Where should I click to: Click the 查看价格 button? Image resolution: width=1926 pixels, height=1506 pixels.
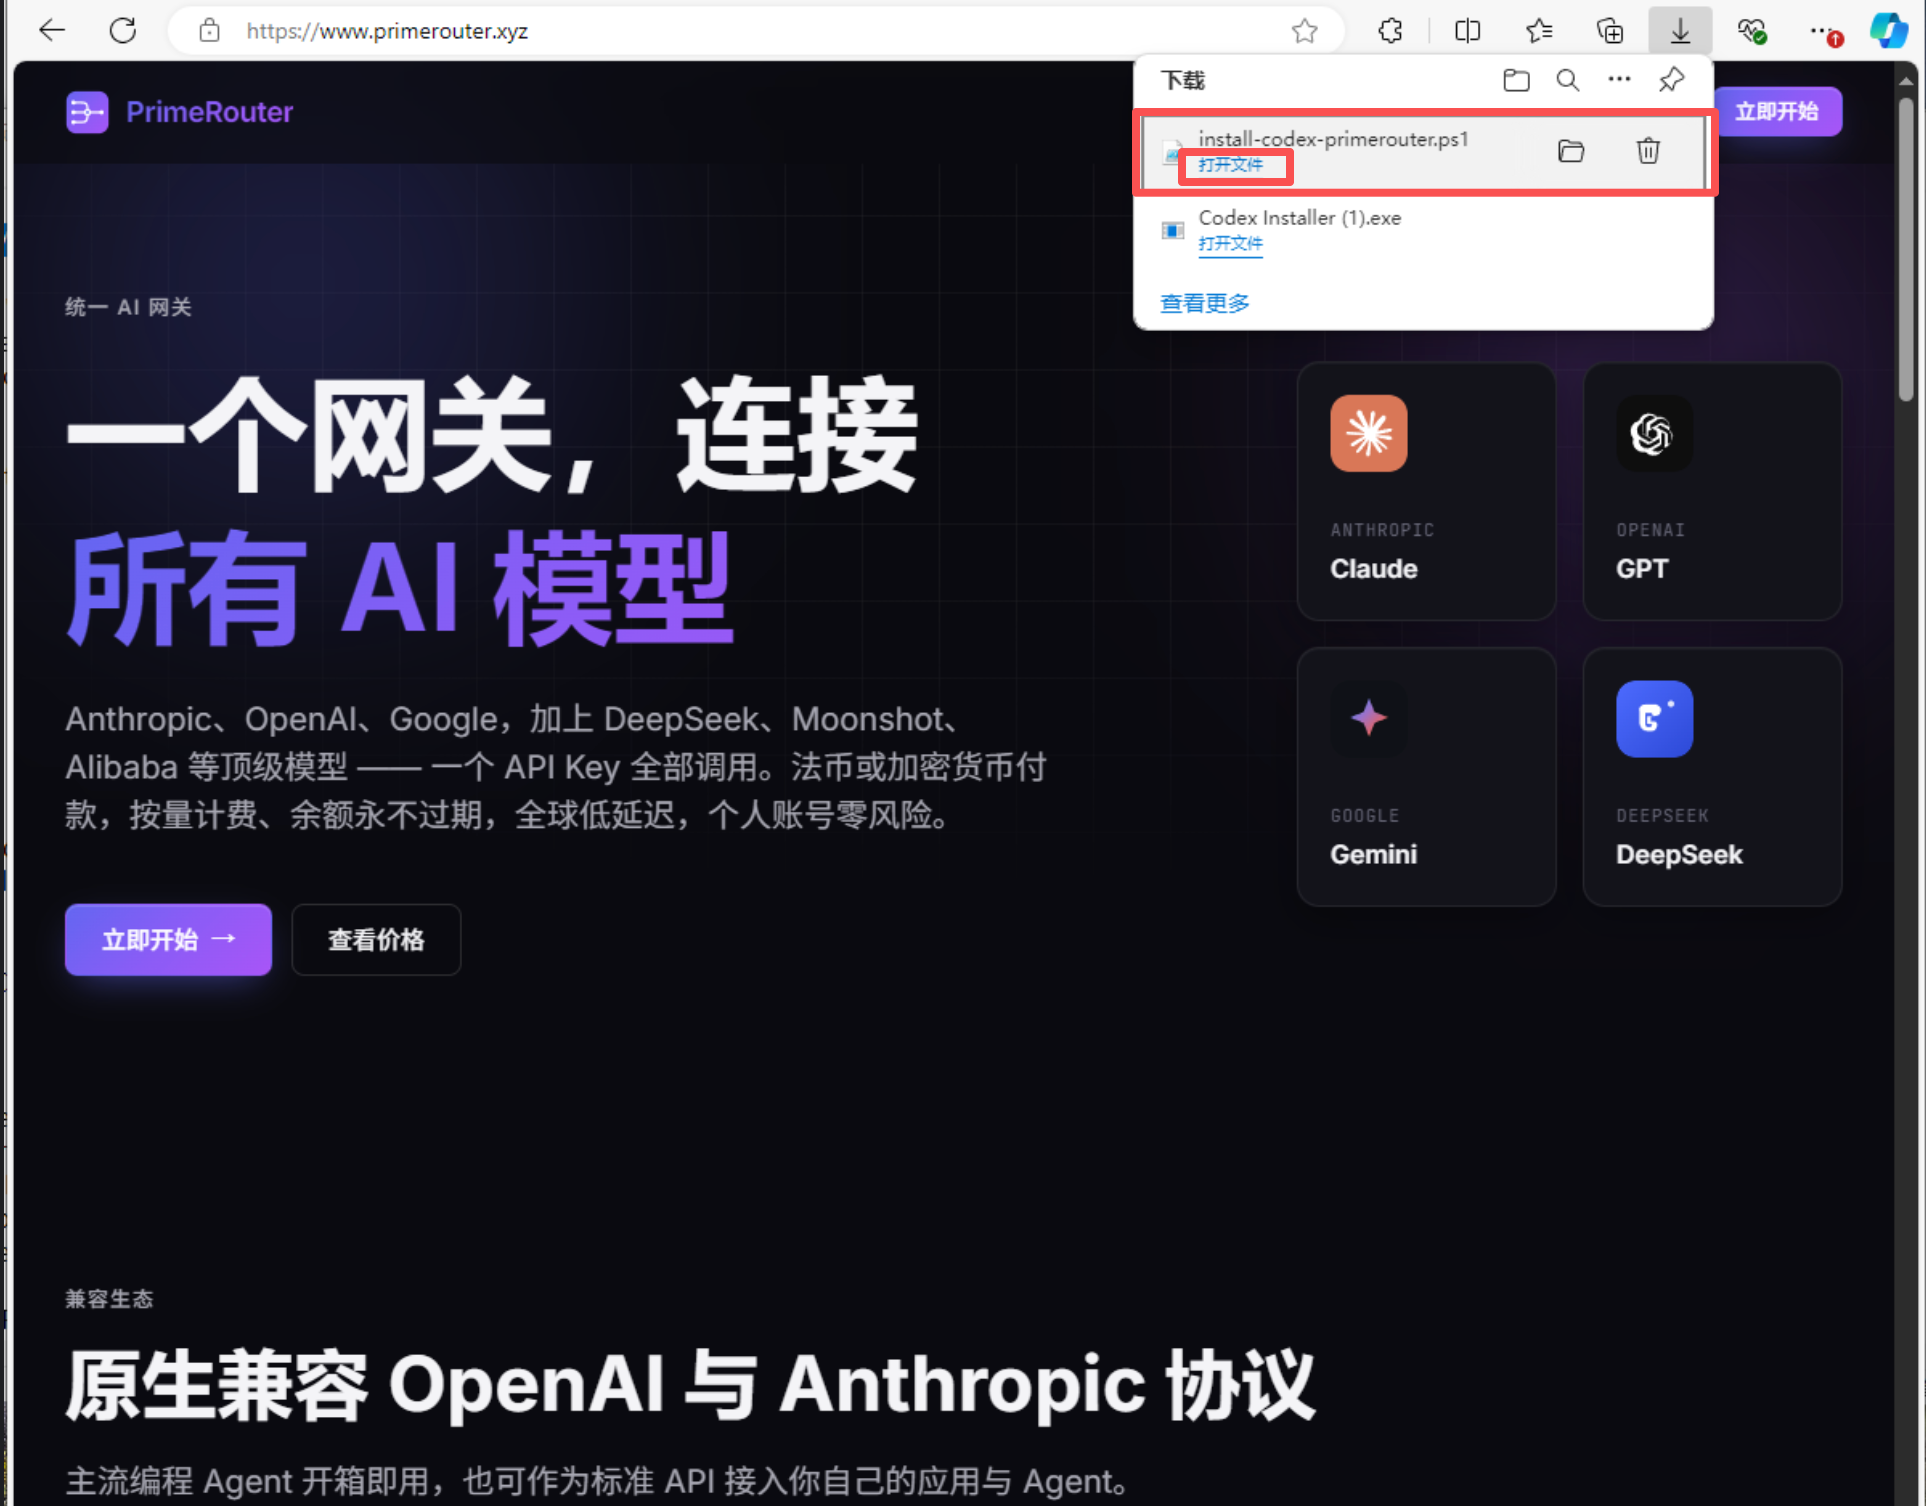point(376,939)
